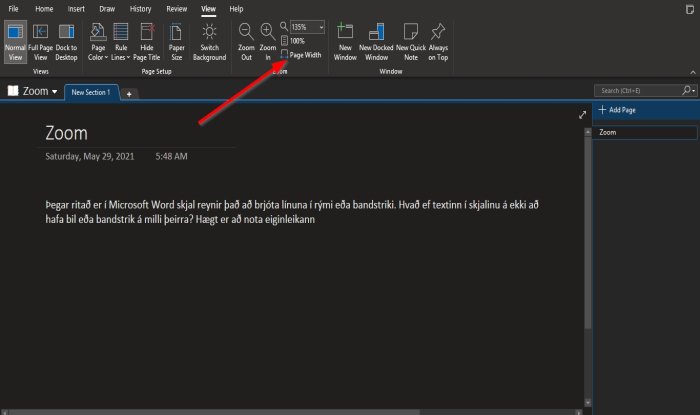Click the page title Zoom
Viewport: 700px width, 415px height.
pyautogui.click(x=66, y=133)
